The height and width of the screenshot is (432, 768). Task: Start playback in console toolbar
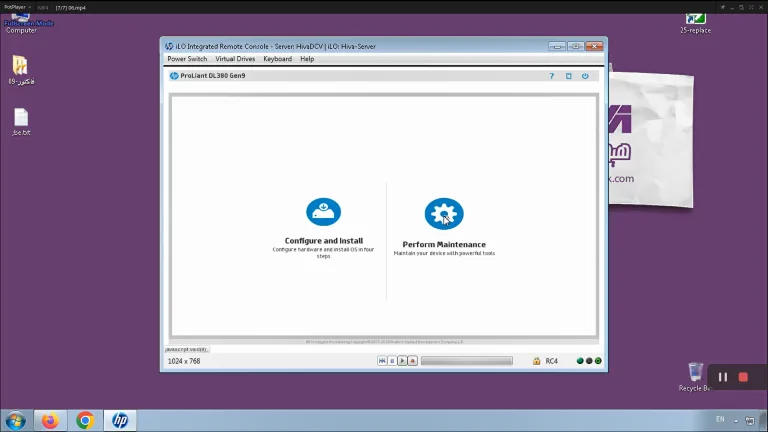[402, 361]
